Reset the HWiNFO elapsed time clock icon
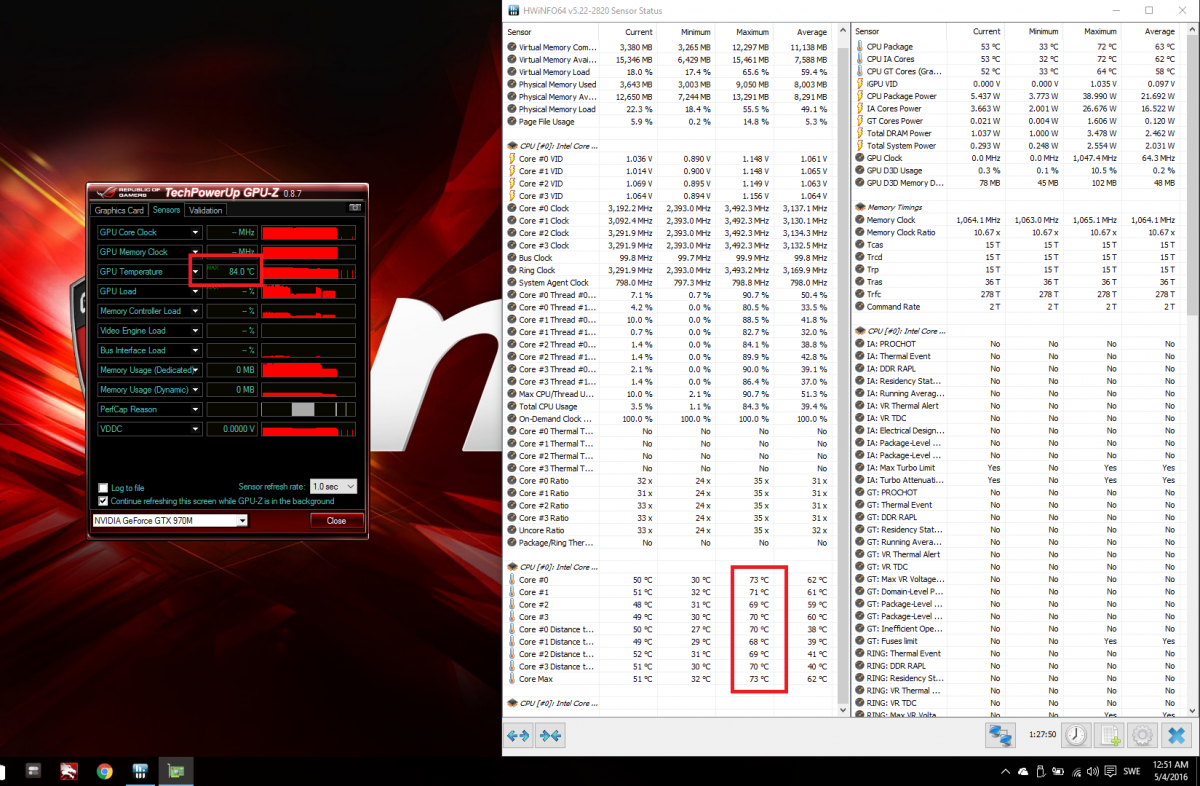The height and width of the screenshot is (786, 1200). [1075, 736]
